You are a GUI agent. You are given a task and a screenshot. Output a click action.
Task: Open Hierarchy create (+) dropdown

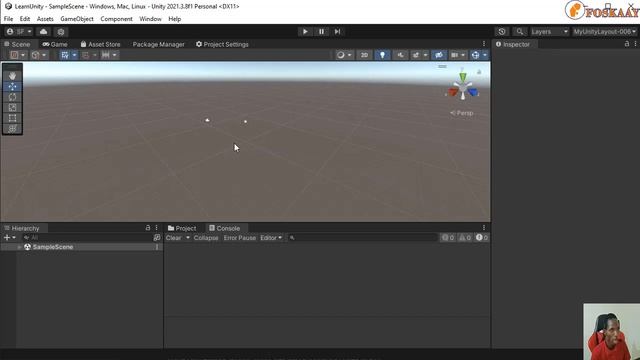(9, 238)
